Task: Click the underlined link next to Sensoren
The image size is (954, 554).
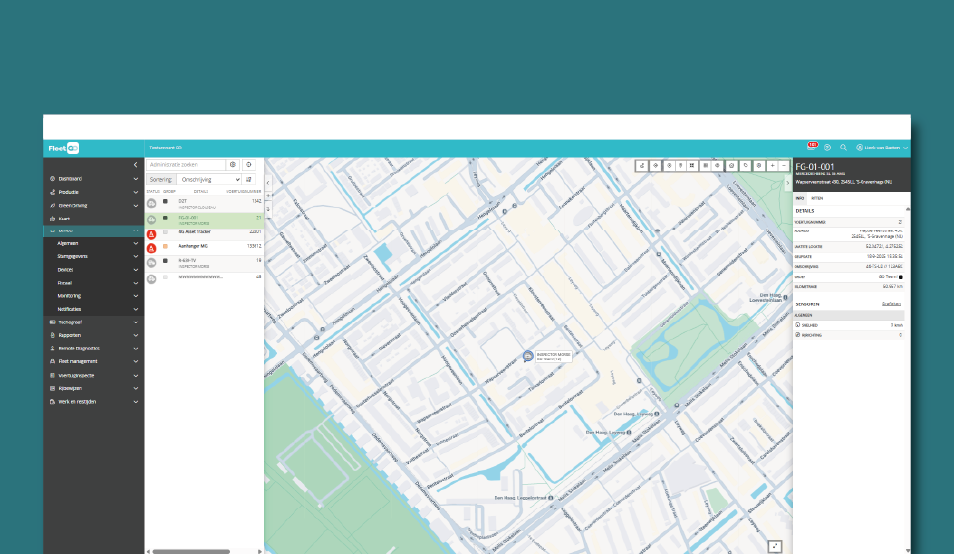Action: (891, 304)
